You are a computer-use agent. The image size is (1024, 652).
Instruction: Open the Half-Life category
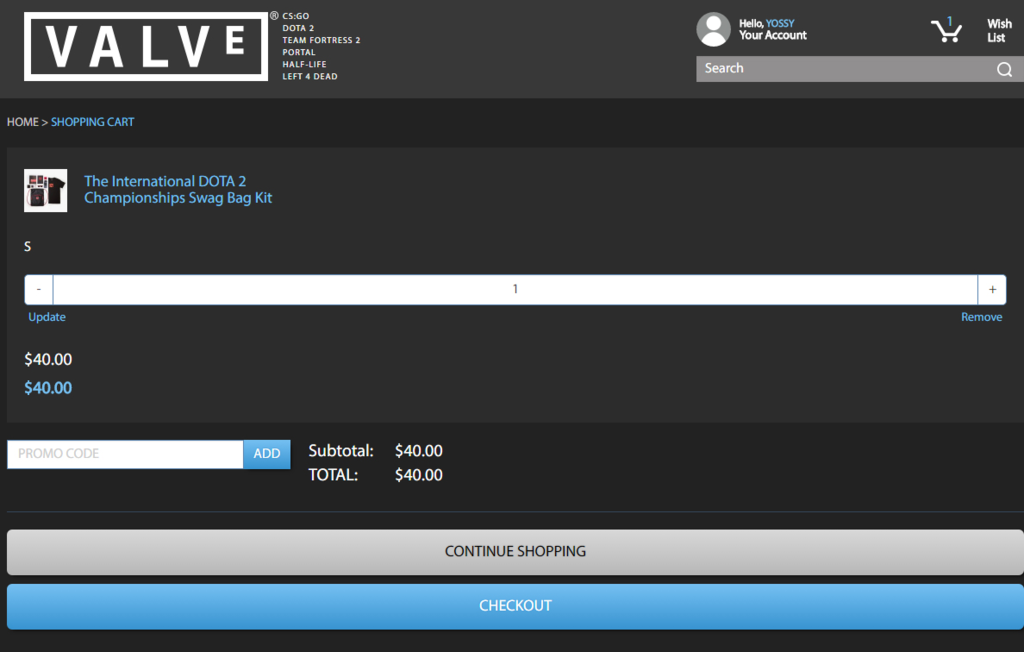pos(304,64)
